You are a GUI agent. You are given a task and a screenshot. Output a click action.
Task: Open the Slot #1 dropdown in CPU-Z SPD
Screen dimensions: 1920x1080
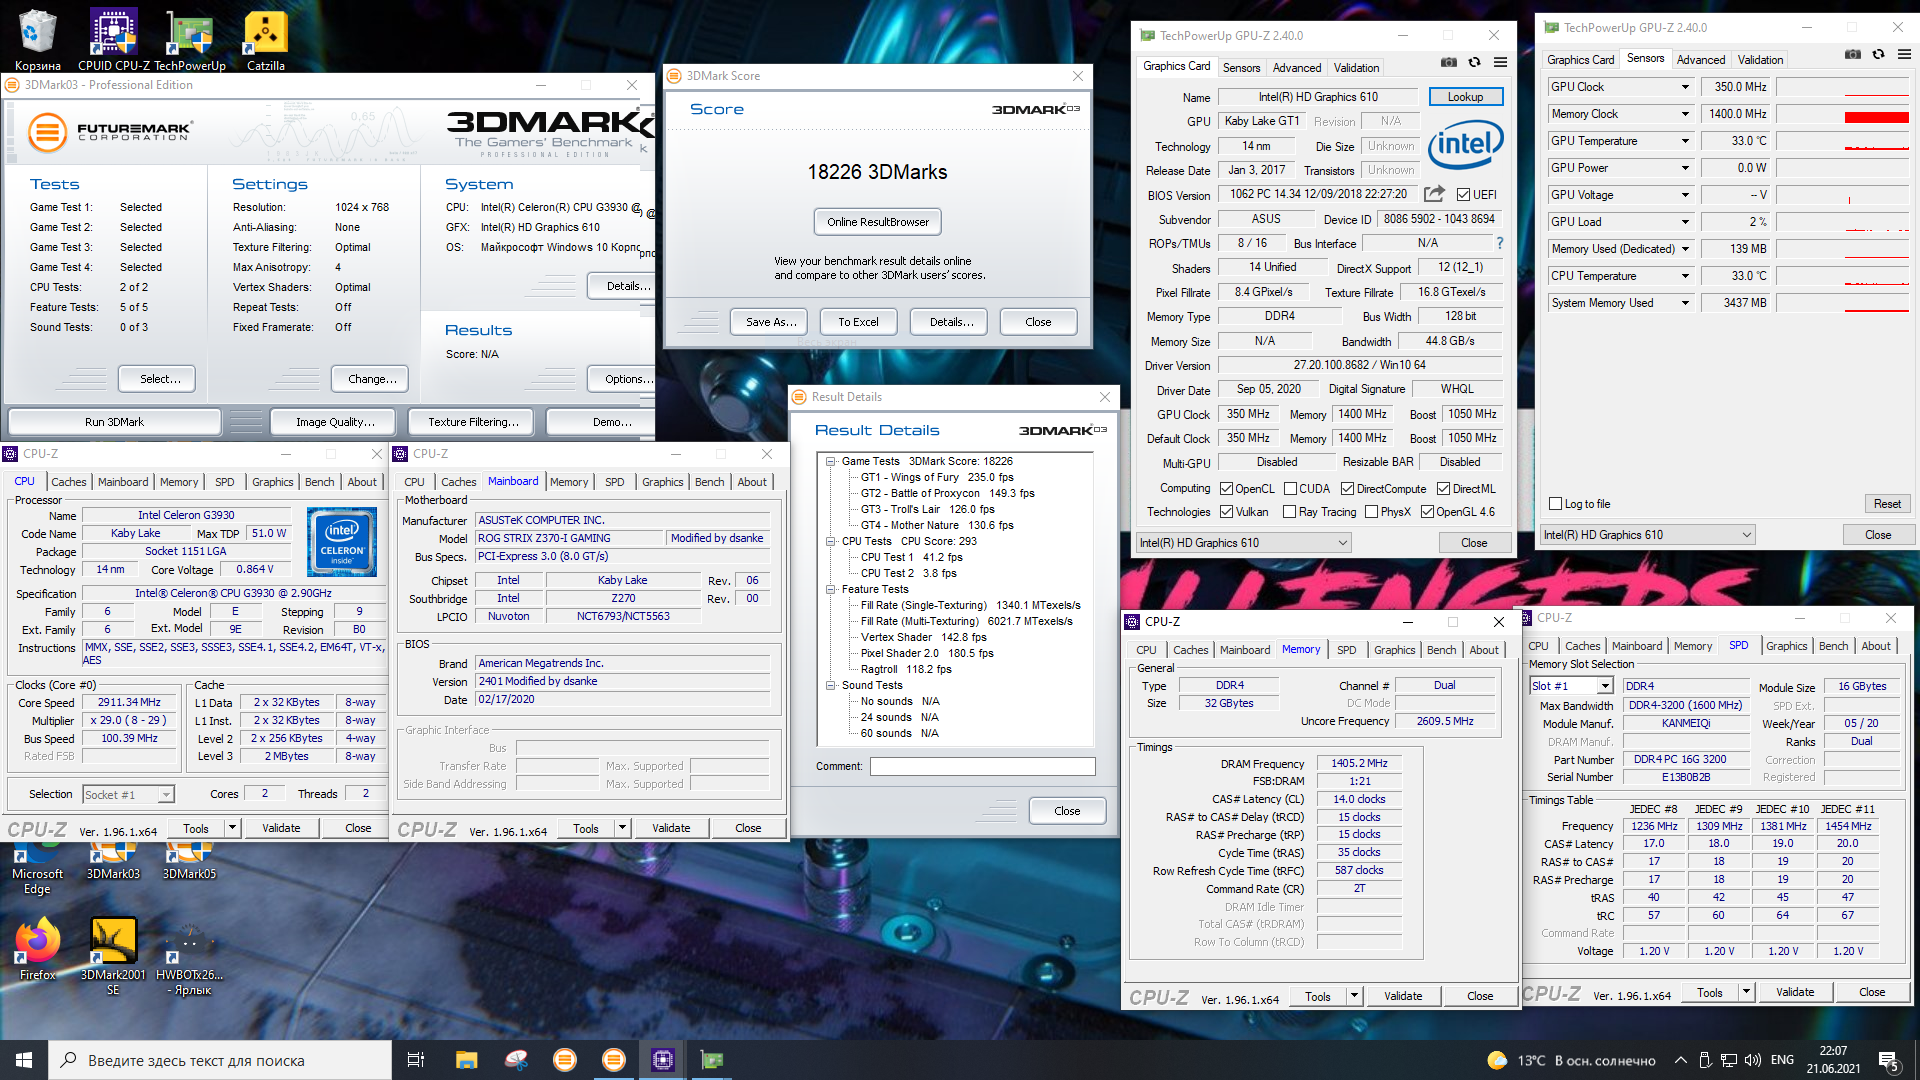tap(1571, 686)
